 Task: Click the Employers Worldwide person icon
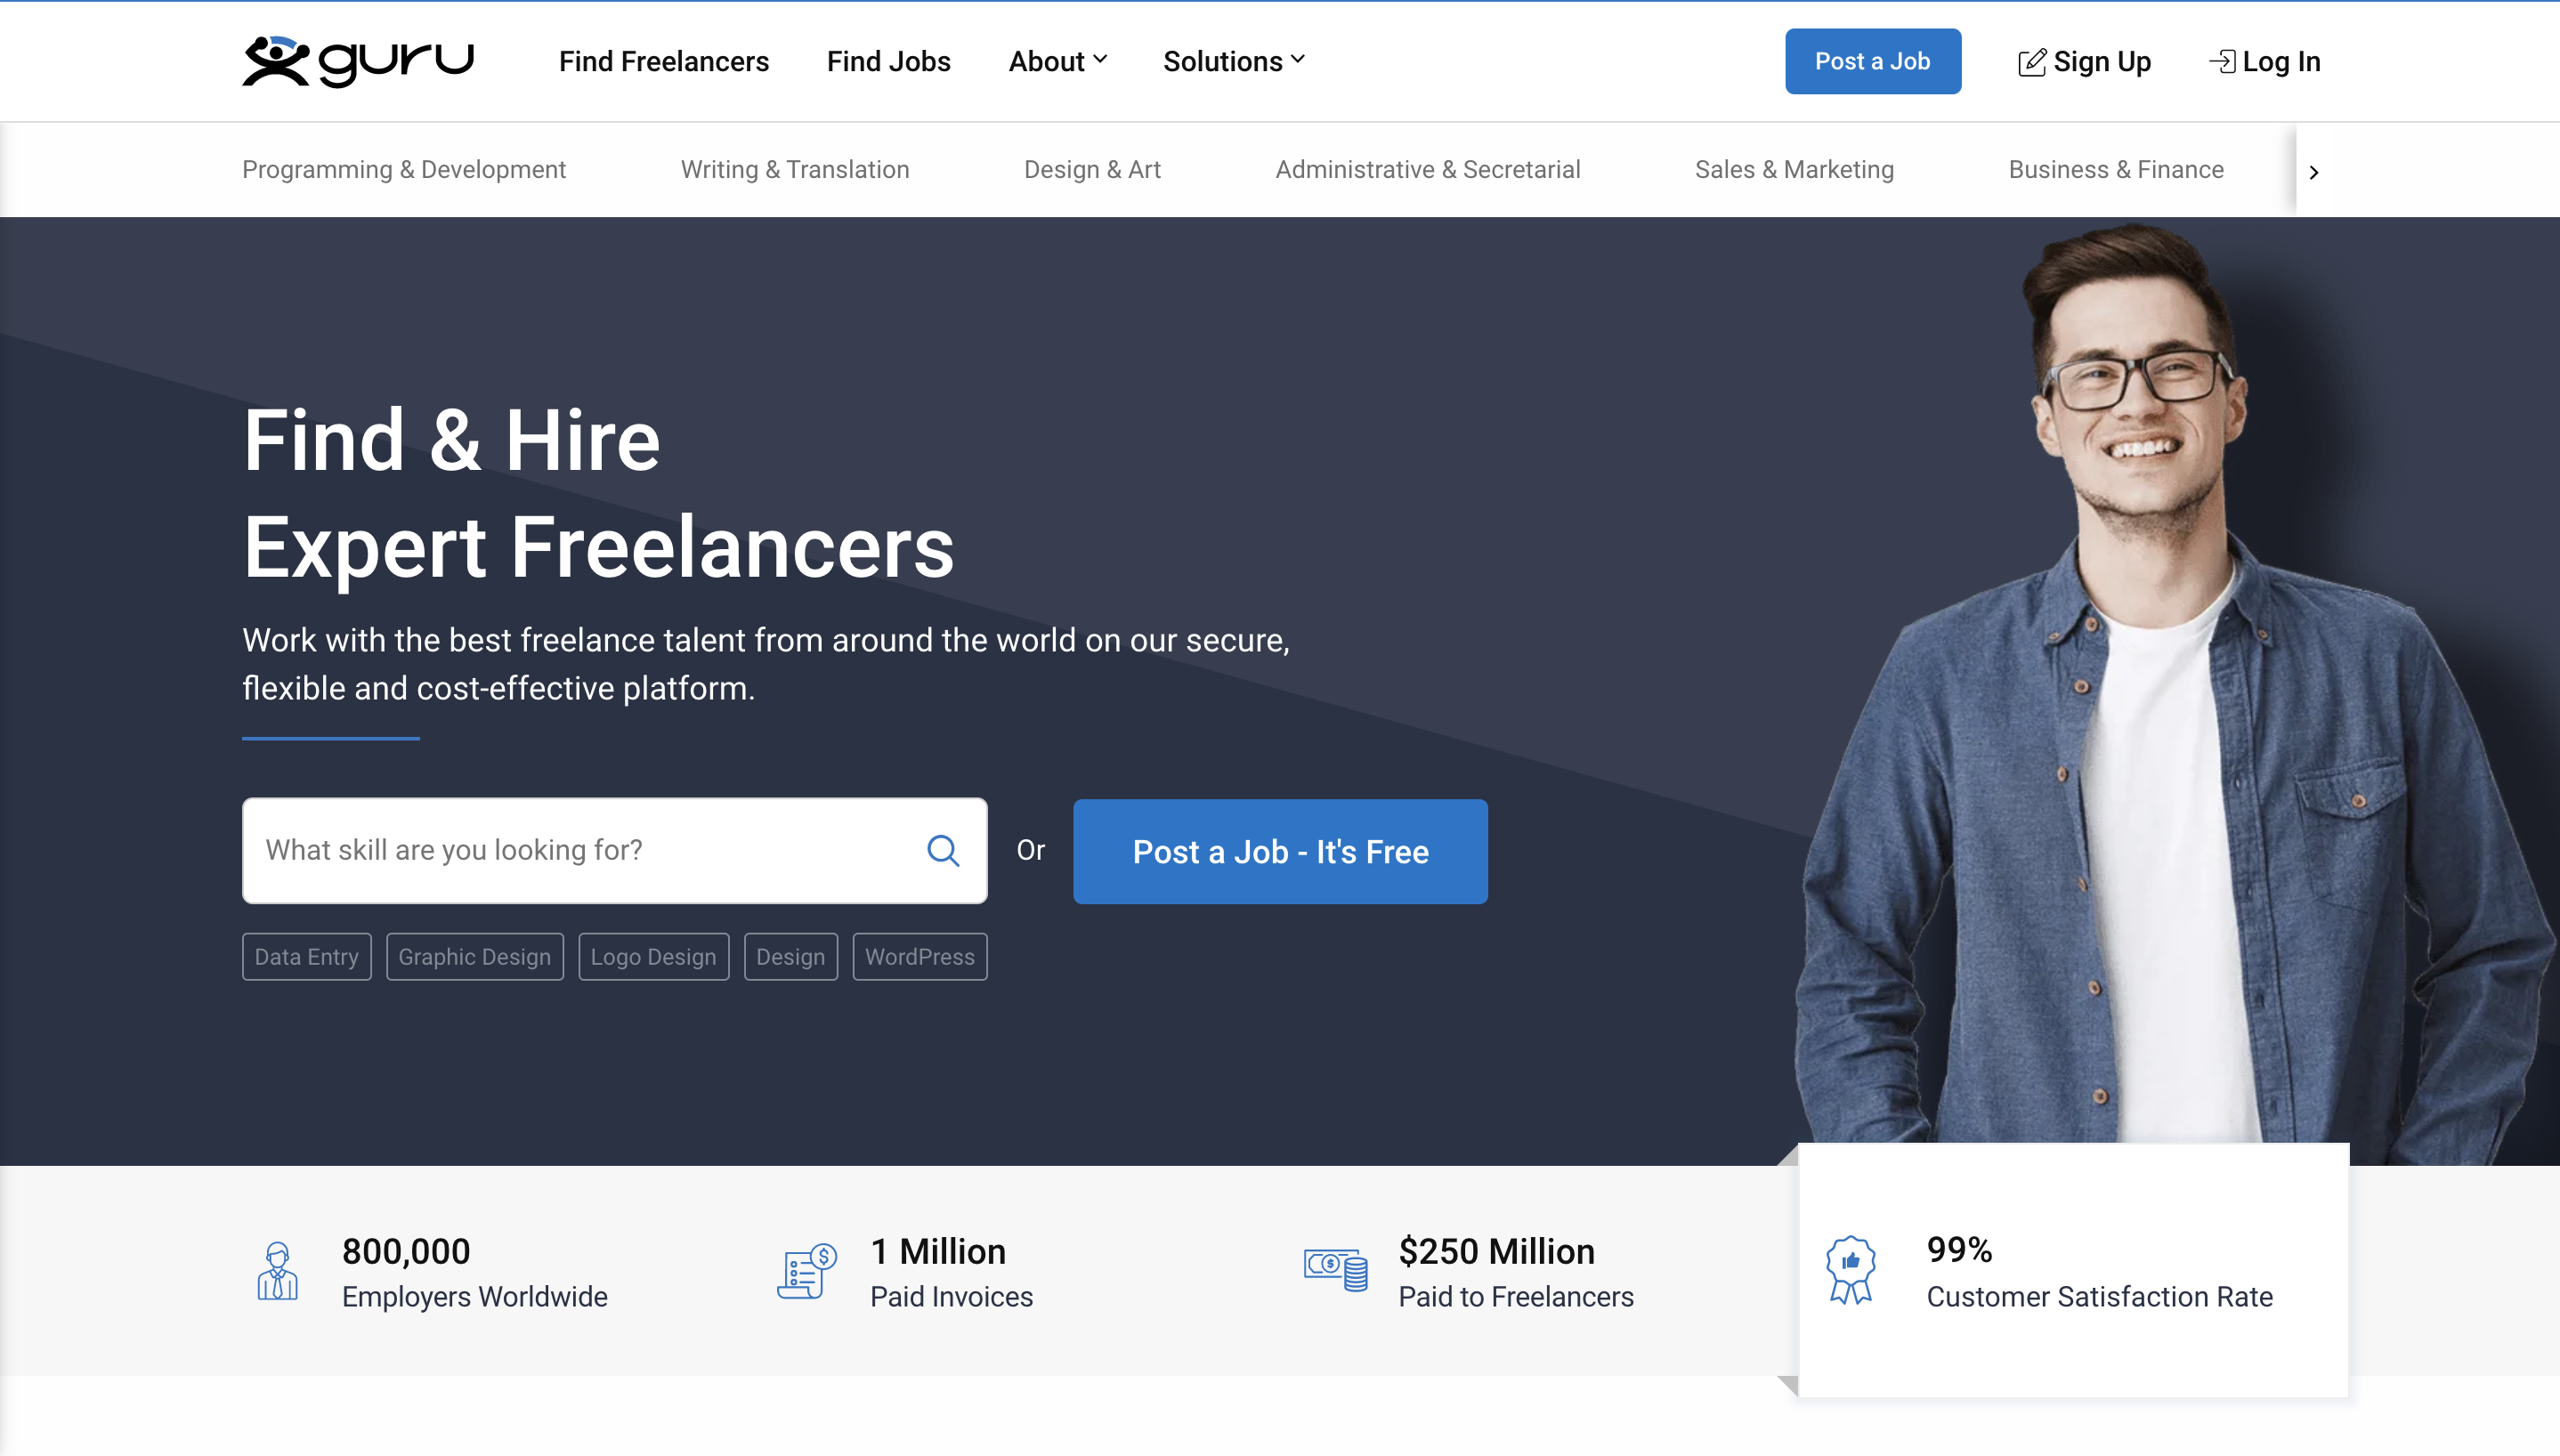[x=277, y=1271]
